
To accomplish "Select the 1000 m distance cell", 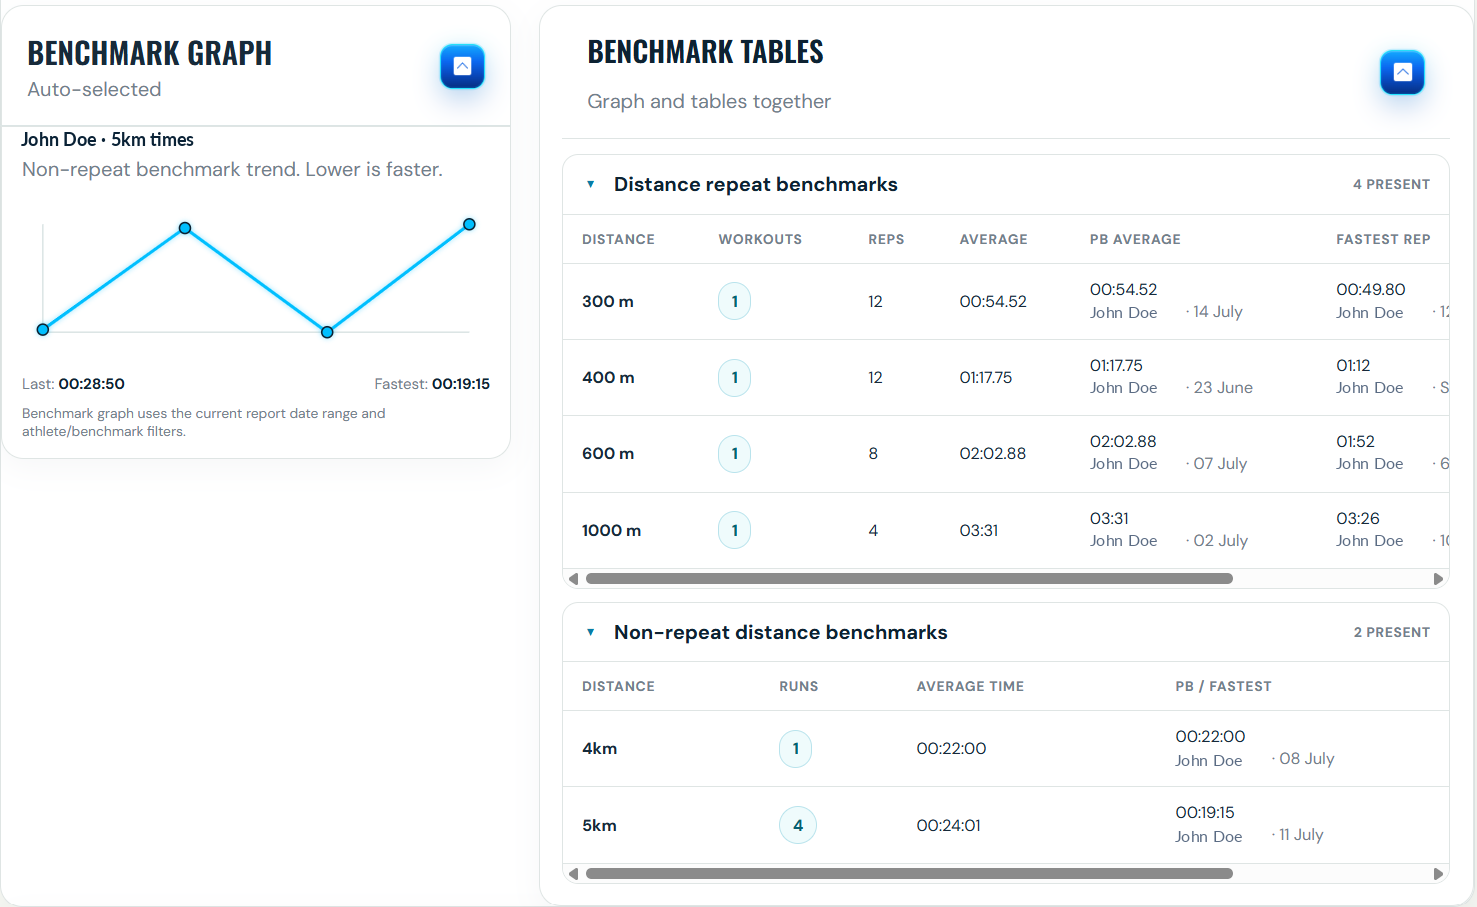I will [611, 530].
